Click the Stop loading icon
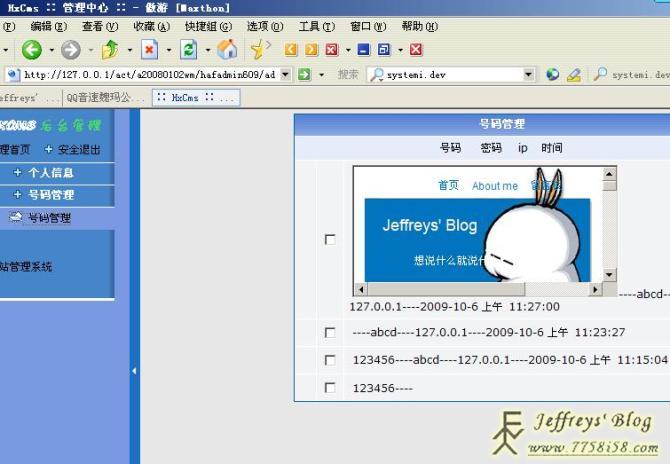The height and width of the screenshot is (464, 670). [149, 49]
